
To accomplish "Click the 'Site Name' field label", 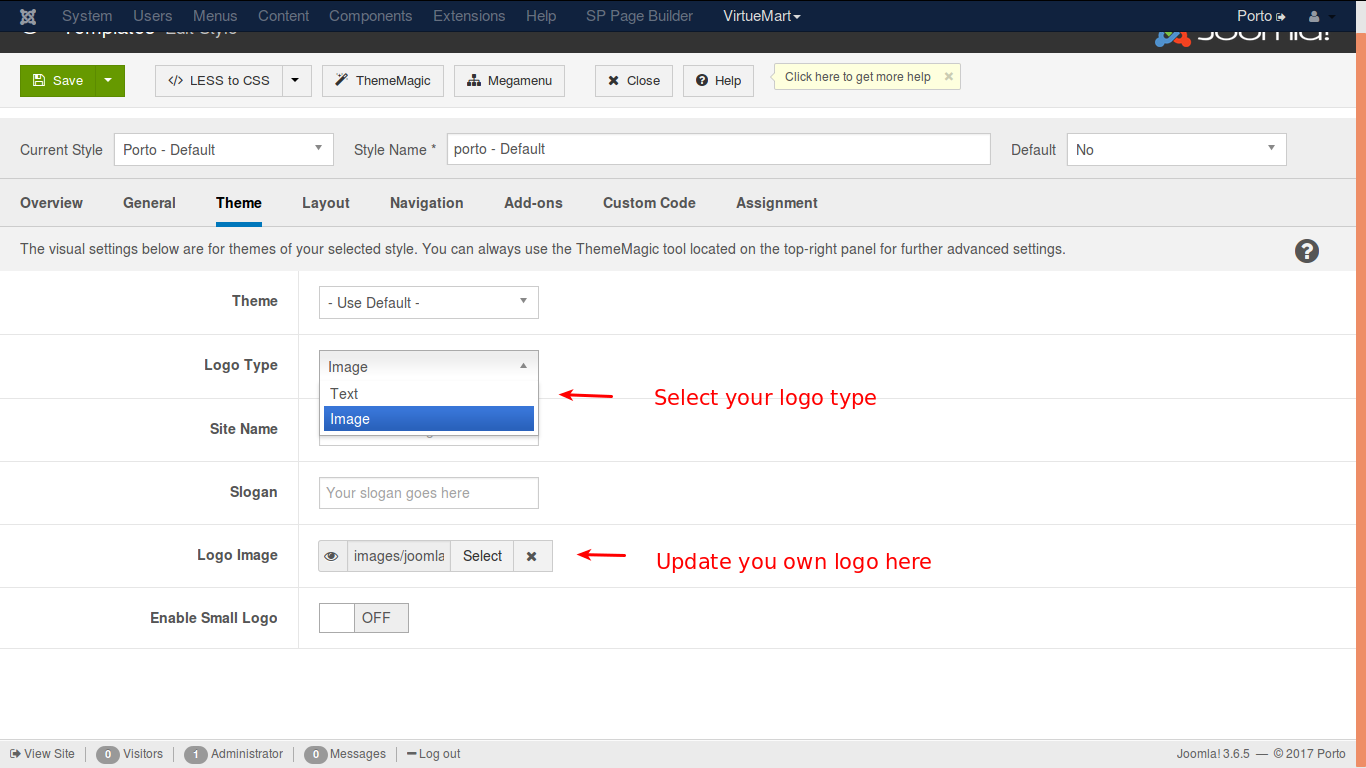I will (244, 428).
